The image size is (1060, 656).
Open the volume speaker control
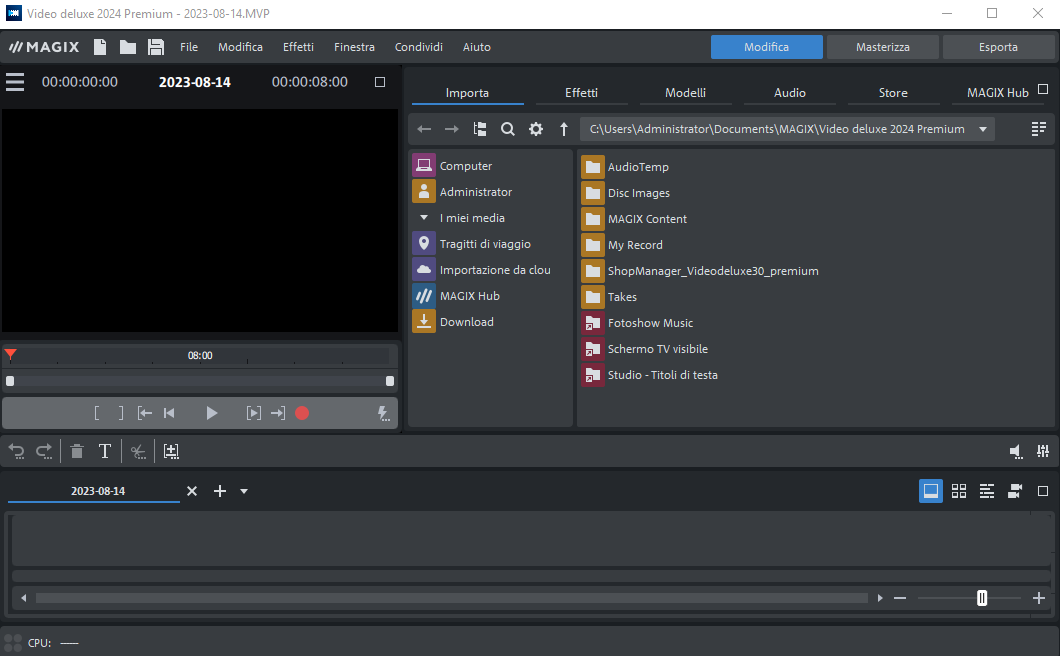point(1015,452)
